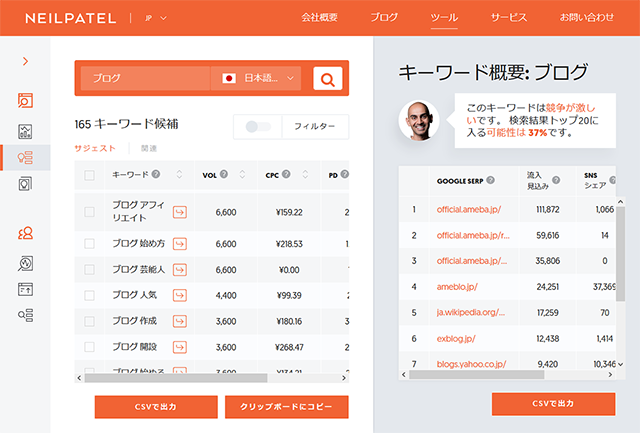Screen dimensions: 640x433
Task: Open the browser window upload sidebar icon
Action: (x=25, y=289)
